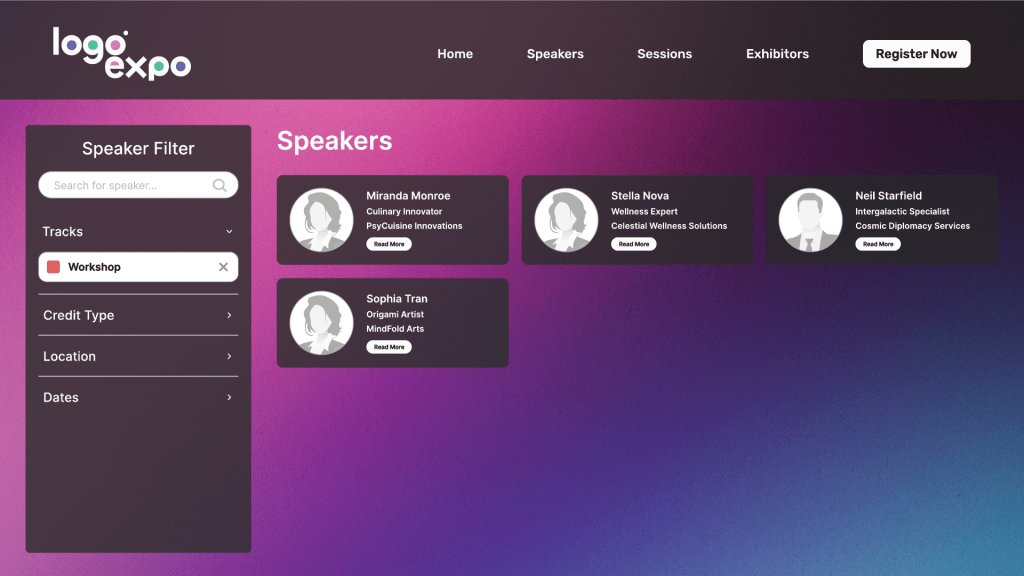The width and height of the screenshot is (1024, 576).
Task: Click the Logo Expo logo
Action: pos(121,54)
